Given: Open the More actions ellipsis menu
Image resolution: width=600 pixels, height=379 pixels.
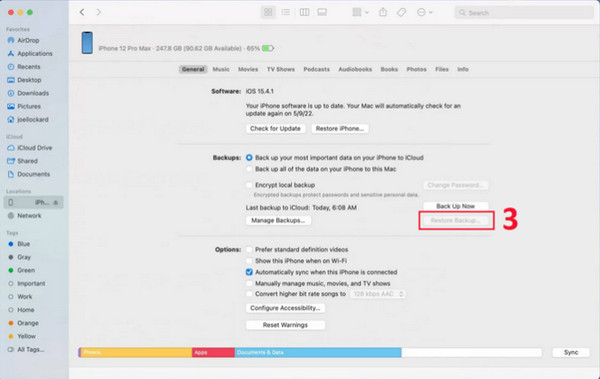Looking at the screenshot, I should 425,12.
